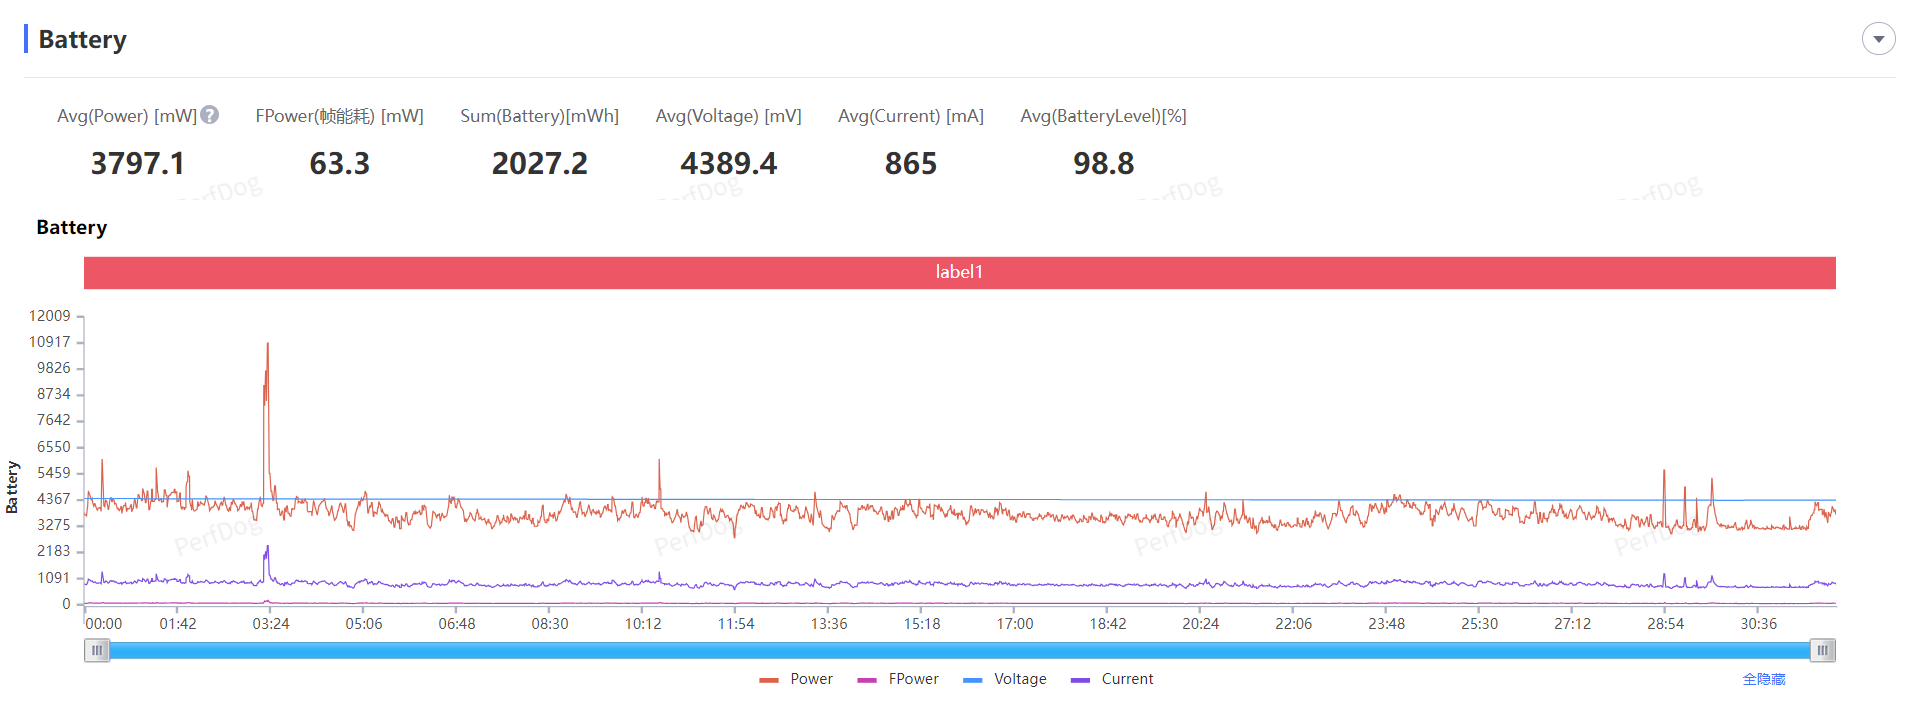Click the right range slider handle

[x=1822, y=651]
